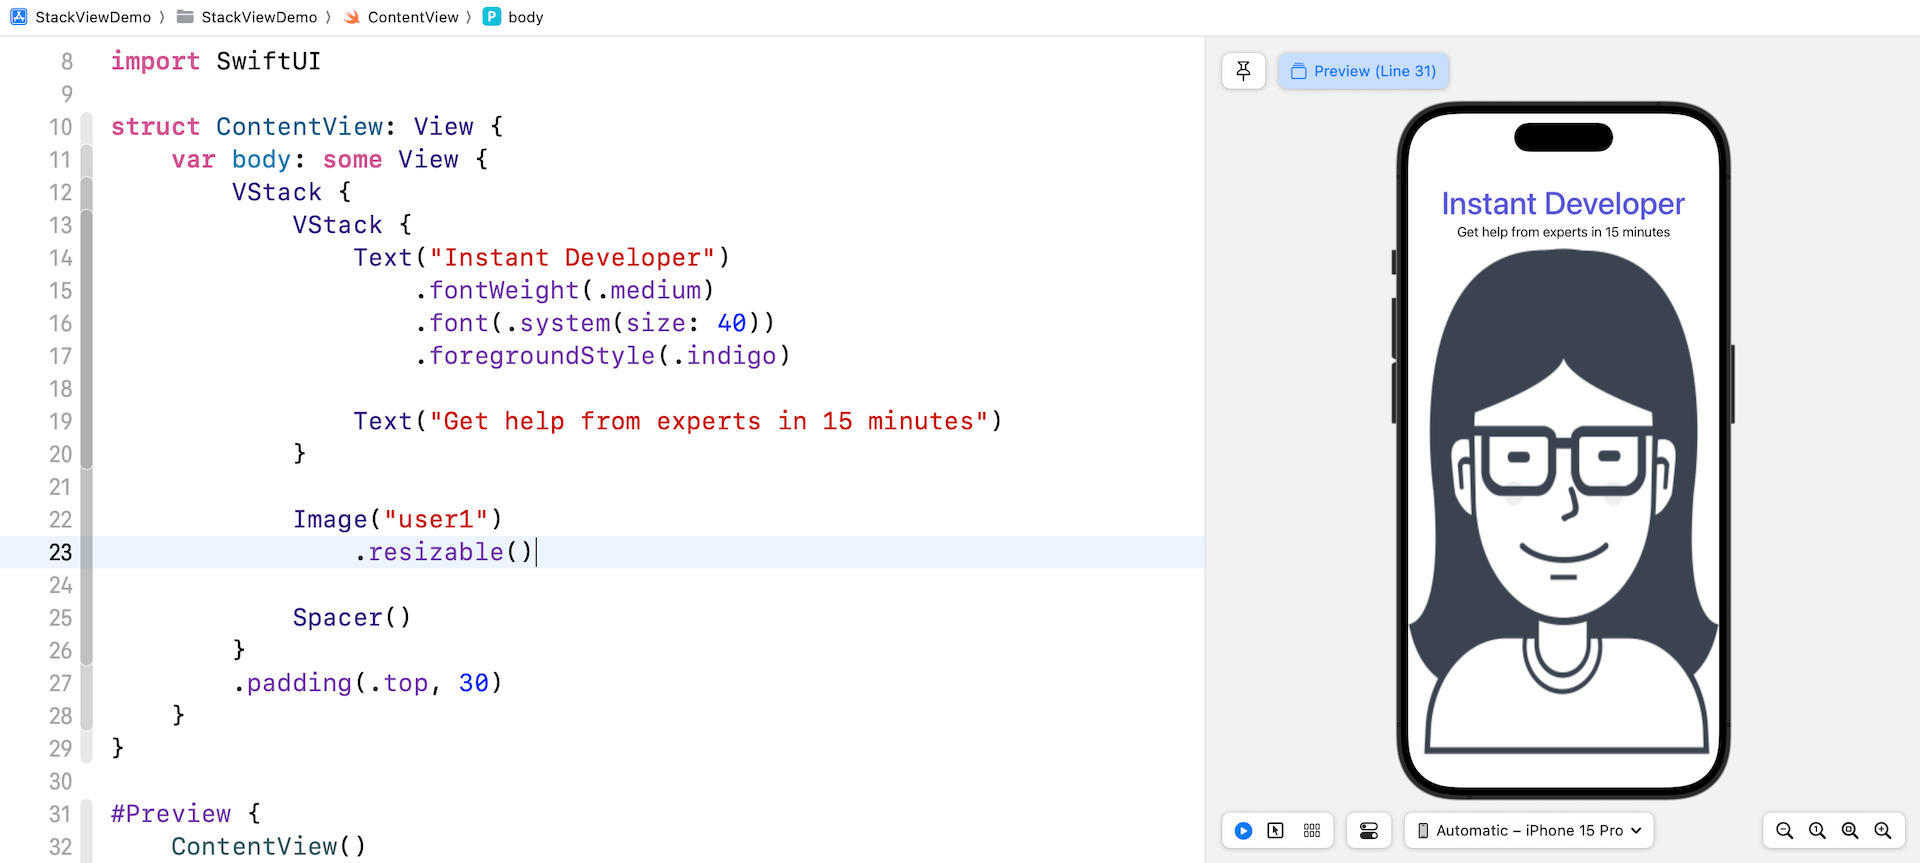Zoom out the preview canvas
The width and height of the screenshot is (1920, 863).
tap(1784, 831)
